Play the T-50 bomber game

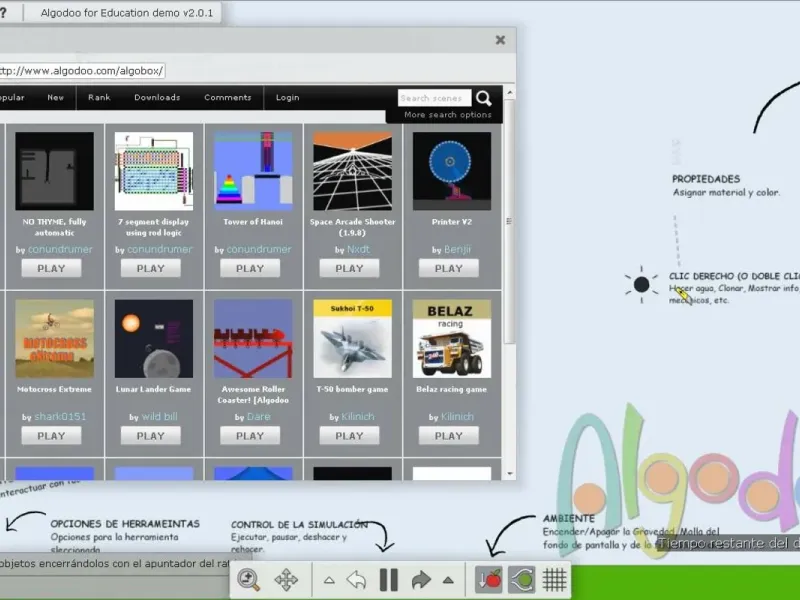tap(349, 436)
